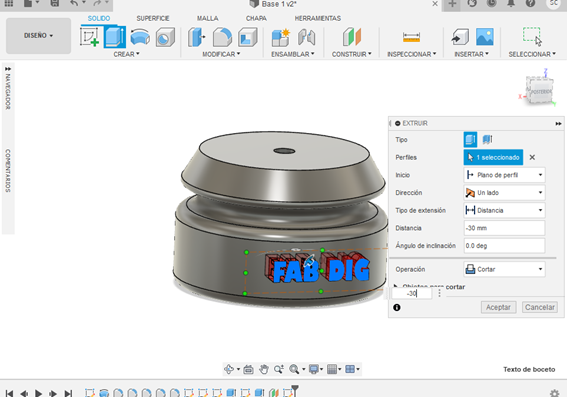Image resolution: width=567 pixels, height=397 pixels.
Task: Click the Offset Plane construct icon
Action: pyautogui.click(x=351, y=37)
